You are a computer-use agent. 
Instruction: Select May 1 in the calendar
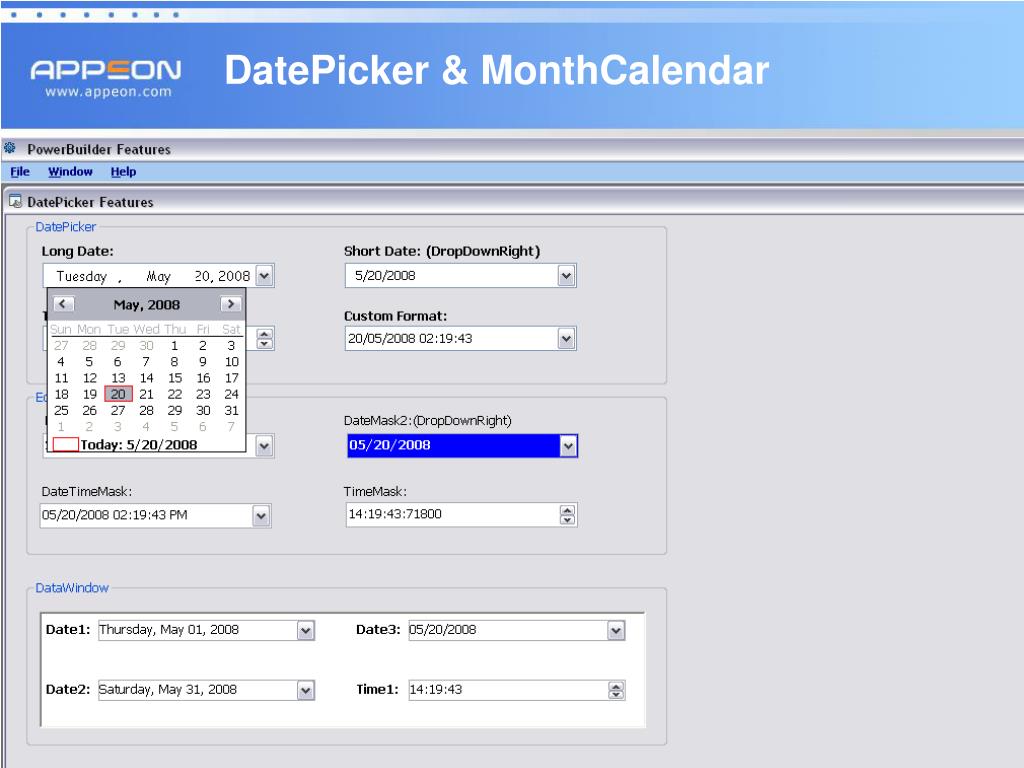pyautogui.click(x=174, y=345)
